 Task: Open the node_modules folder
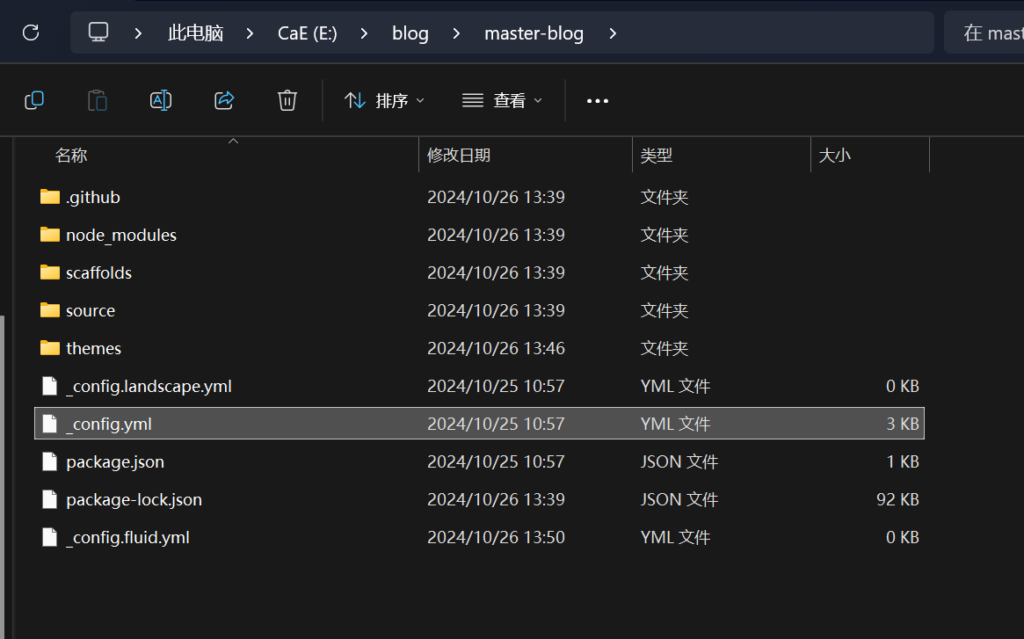(x=121, y=235)
